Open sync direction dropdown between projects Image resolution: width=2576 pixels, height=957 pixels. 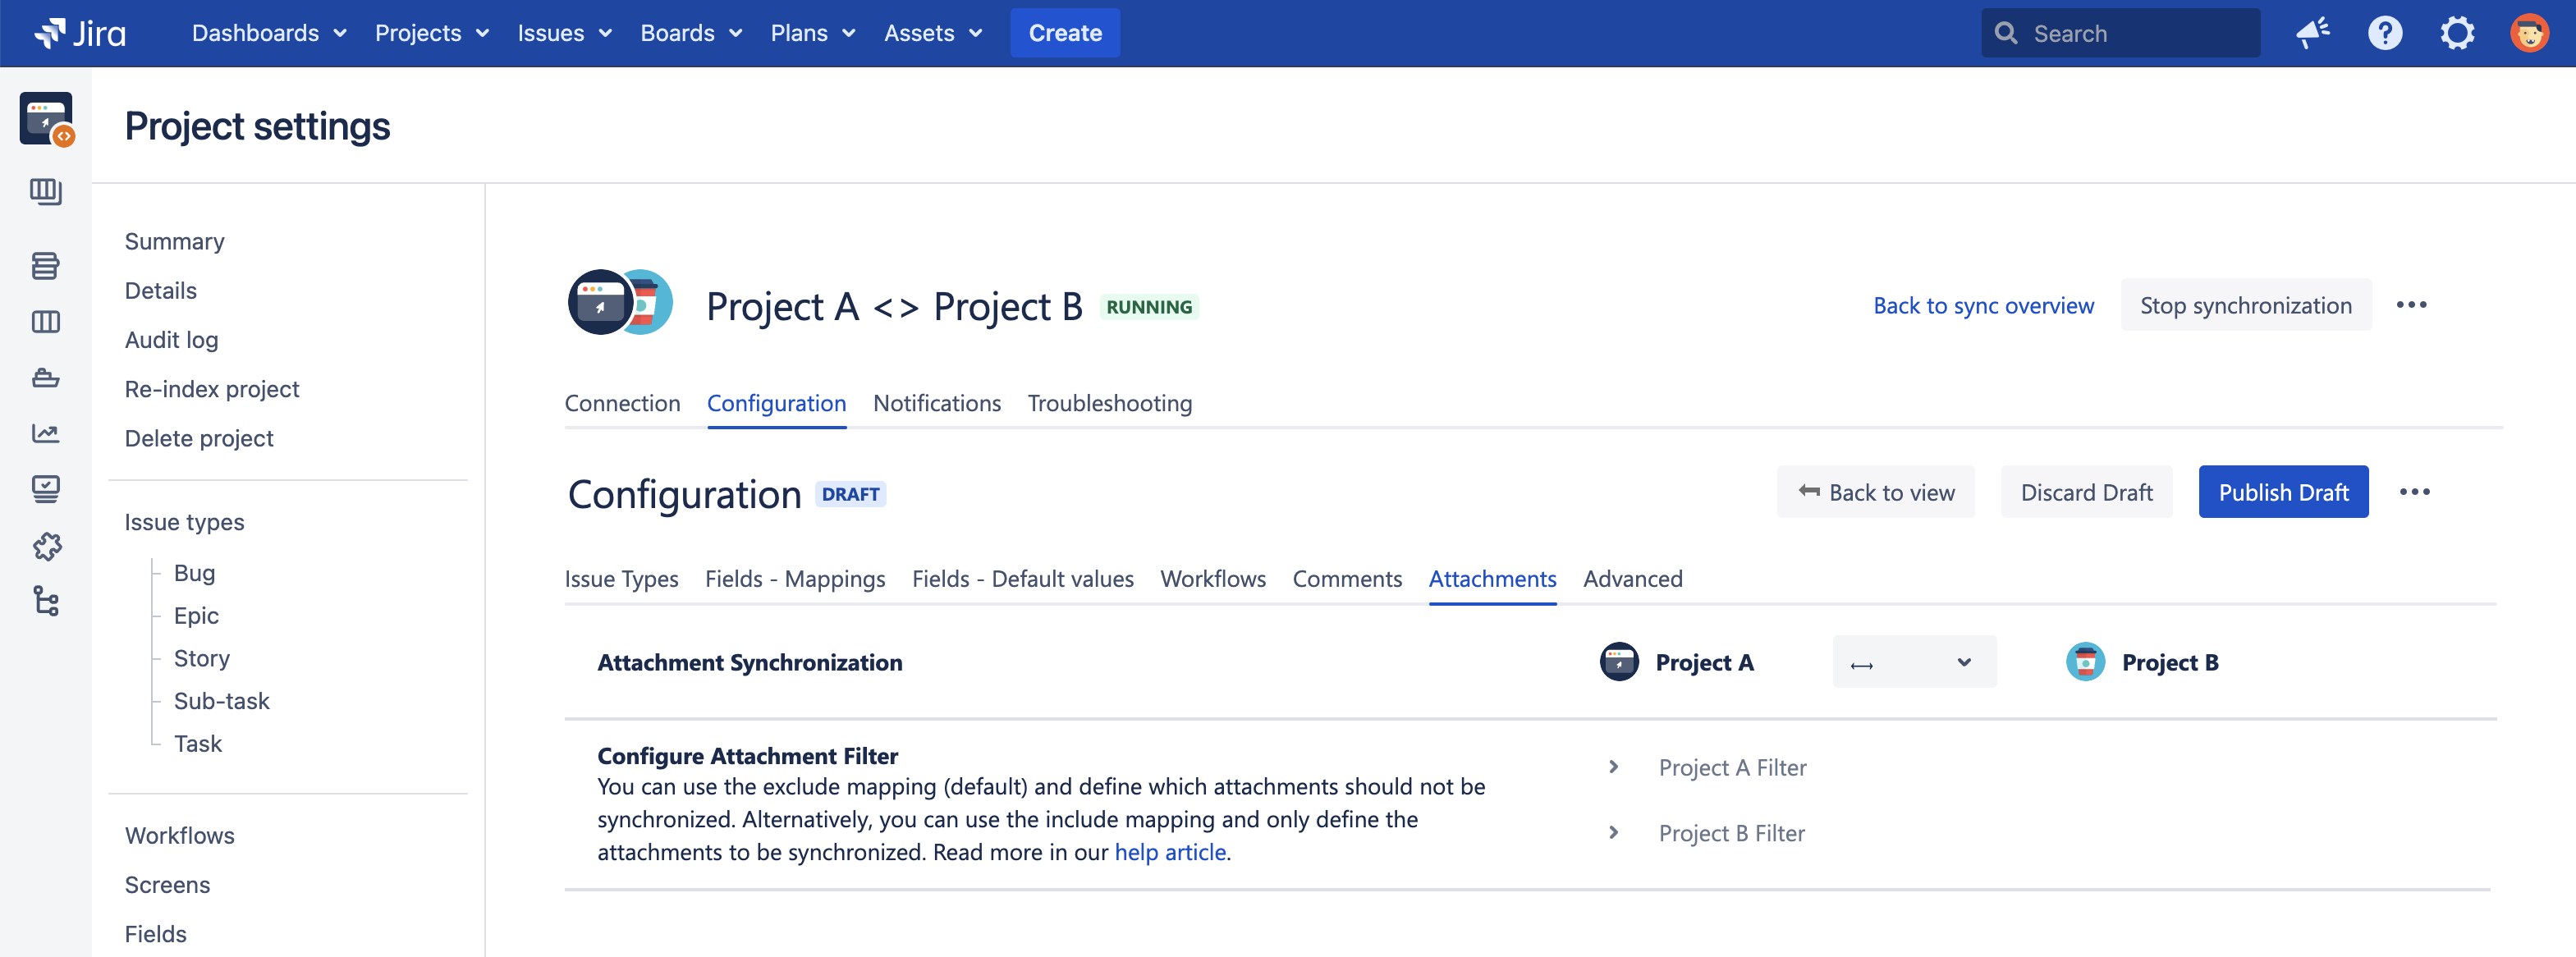coord(1913,662)
